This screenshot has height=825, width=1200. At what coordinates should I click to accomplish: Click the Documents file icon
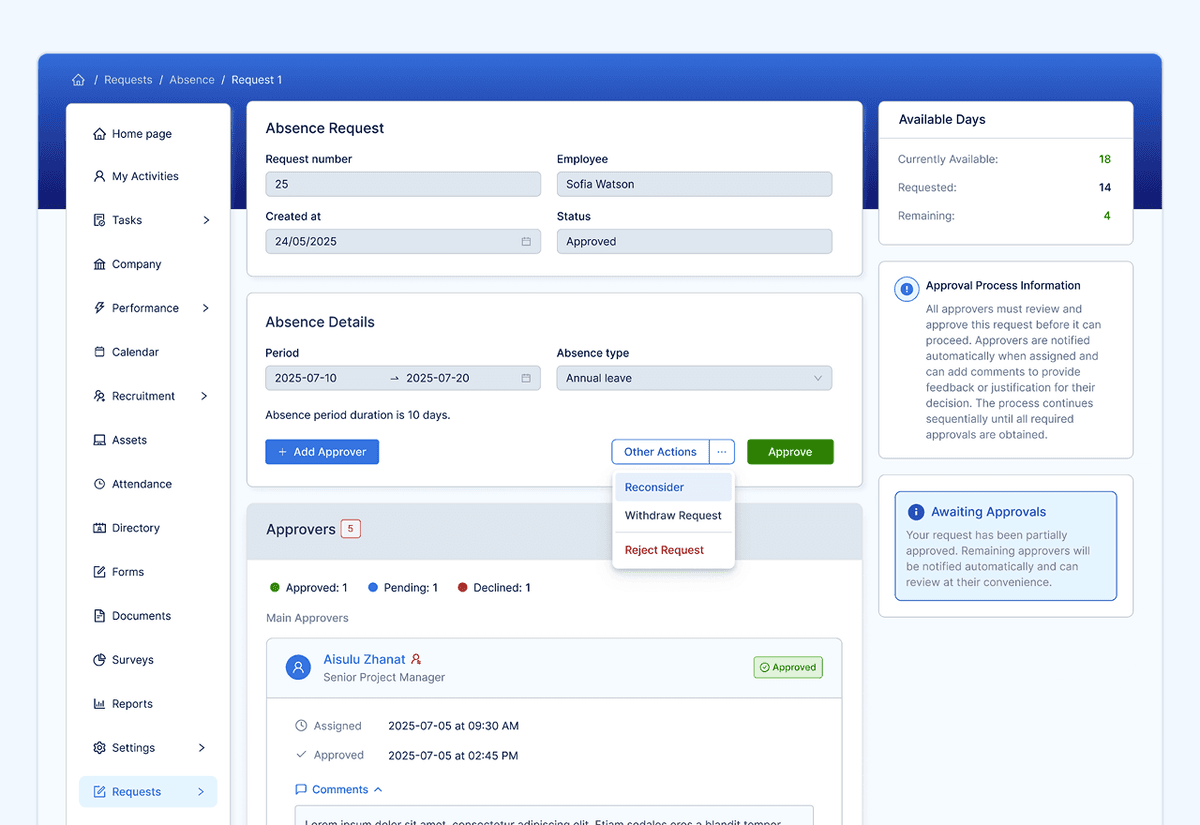(99, 616)
